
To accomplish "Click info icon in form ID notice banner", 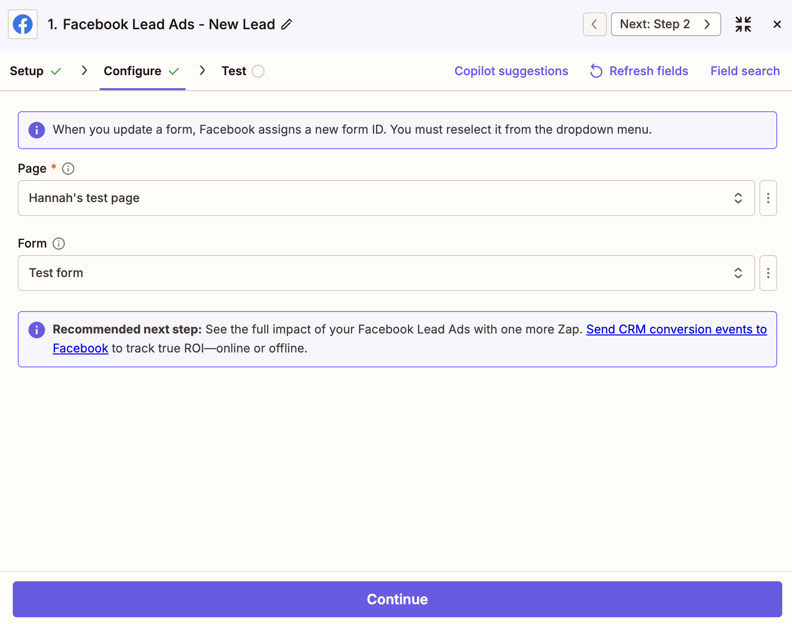I will pos(36,130).
